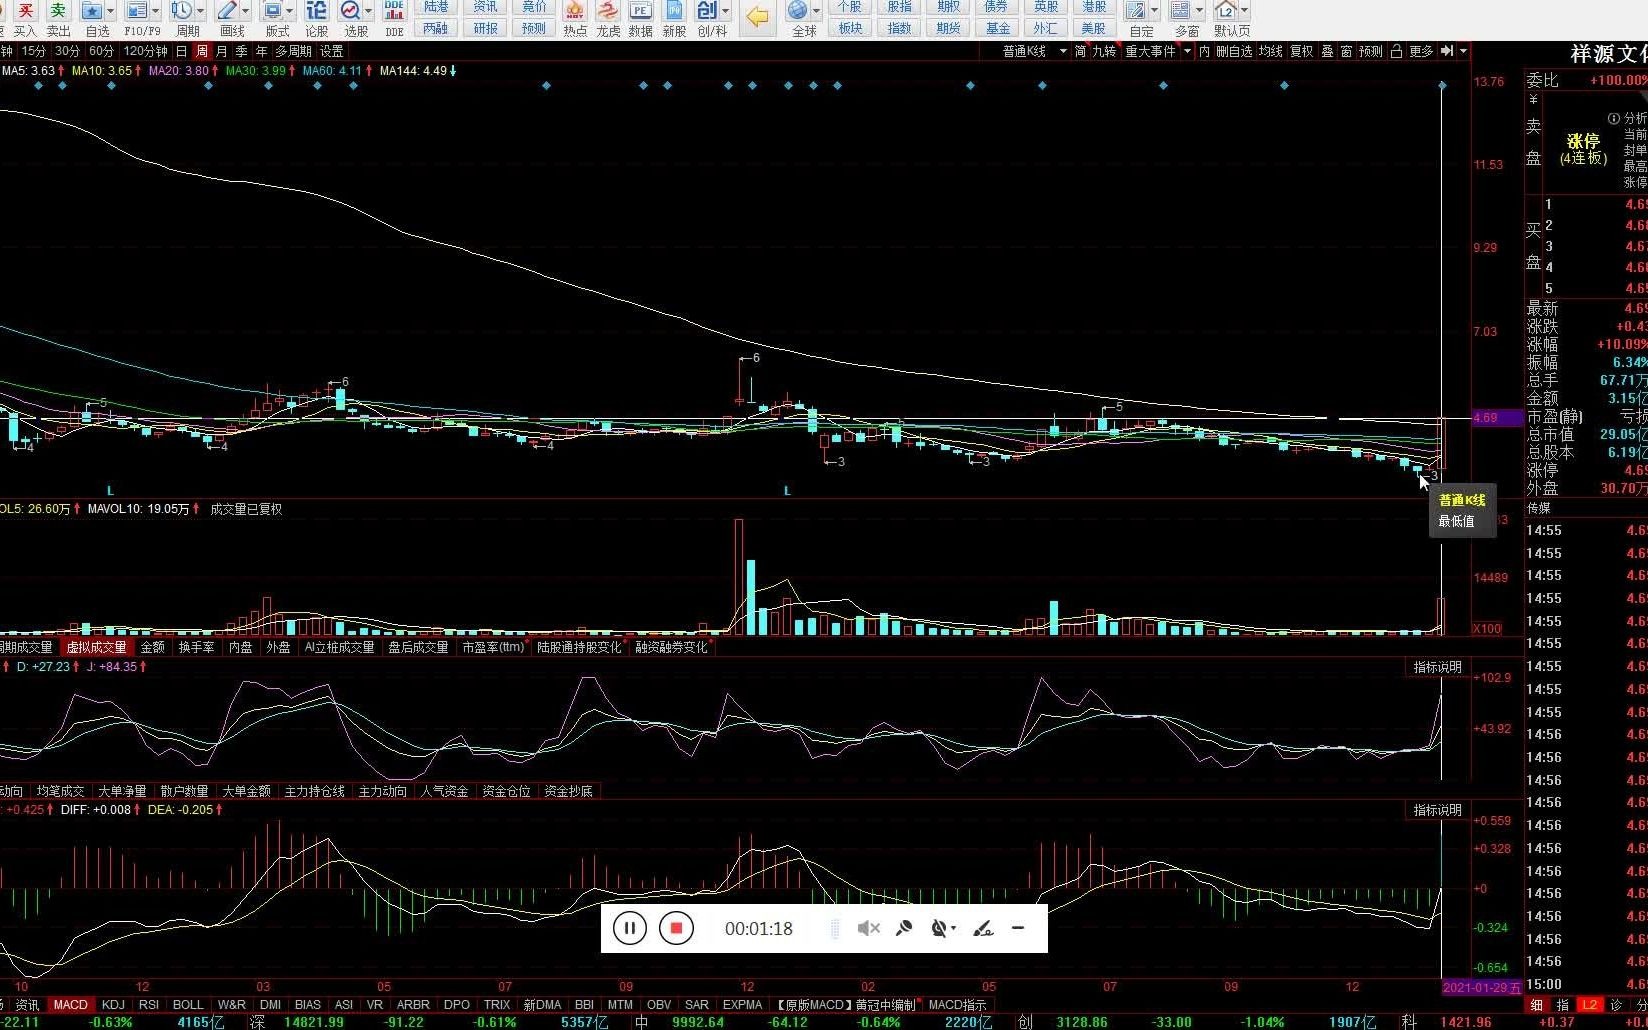Select the 主力持仓线 indicator tab
The width and height of the screenshot is (1648, 1030).
tap(314, 791)
